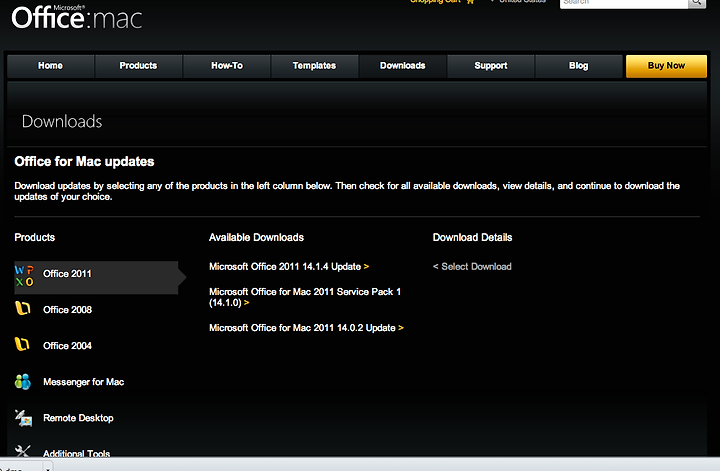This screenshot has height=471, width=720.
Task: Click the Office for Mac updates heading
Action: point(84,162)
